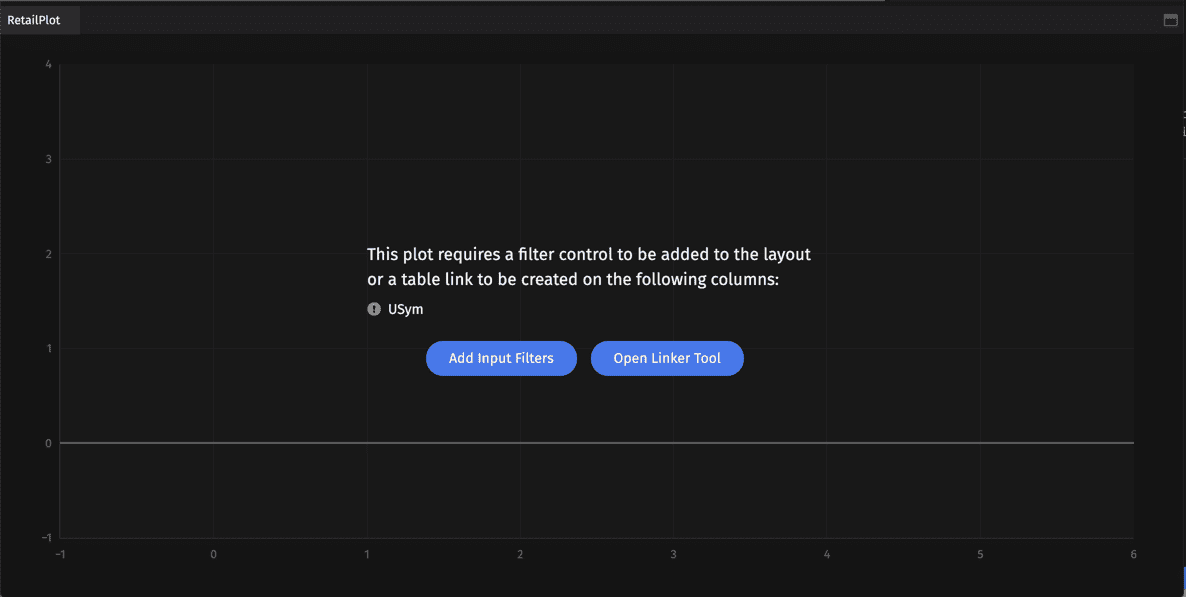Maximize the panel using the top-right icon
The width and height of the screenshot is (1186, 597).
tap(1170, 20)
